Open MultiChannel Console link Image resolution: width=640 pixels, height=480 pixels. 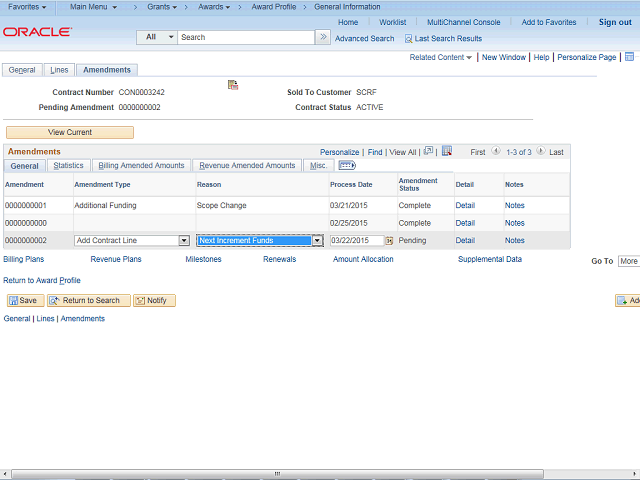[x=464, y=22]
